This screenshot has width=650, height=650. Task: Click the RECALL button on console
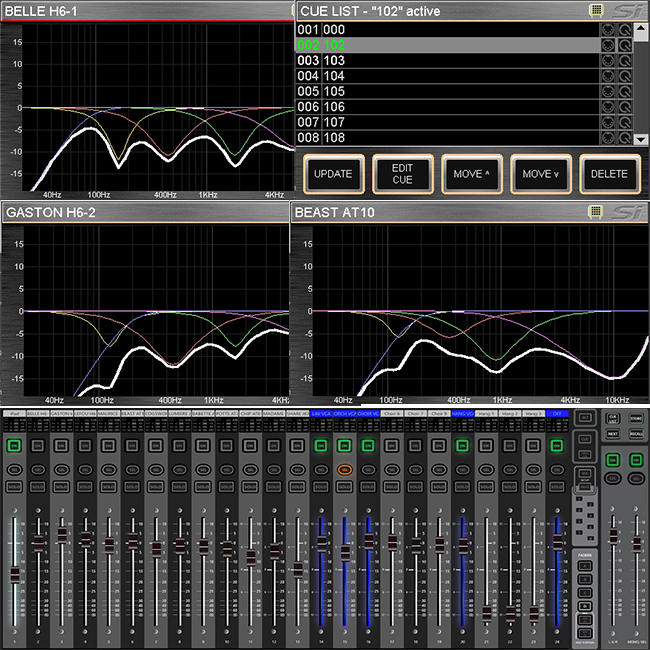click(636, 434)
